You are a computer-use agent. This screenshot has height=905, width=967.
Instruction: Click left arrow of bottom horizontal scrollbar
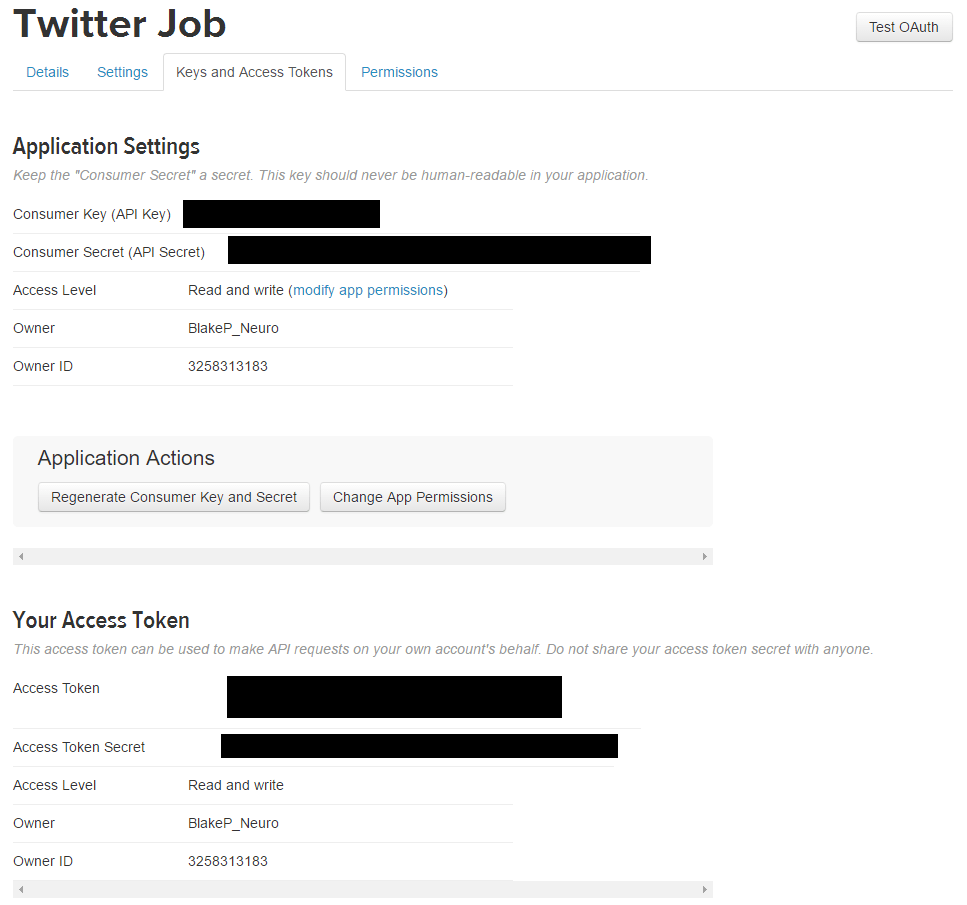pos(21,890)
